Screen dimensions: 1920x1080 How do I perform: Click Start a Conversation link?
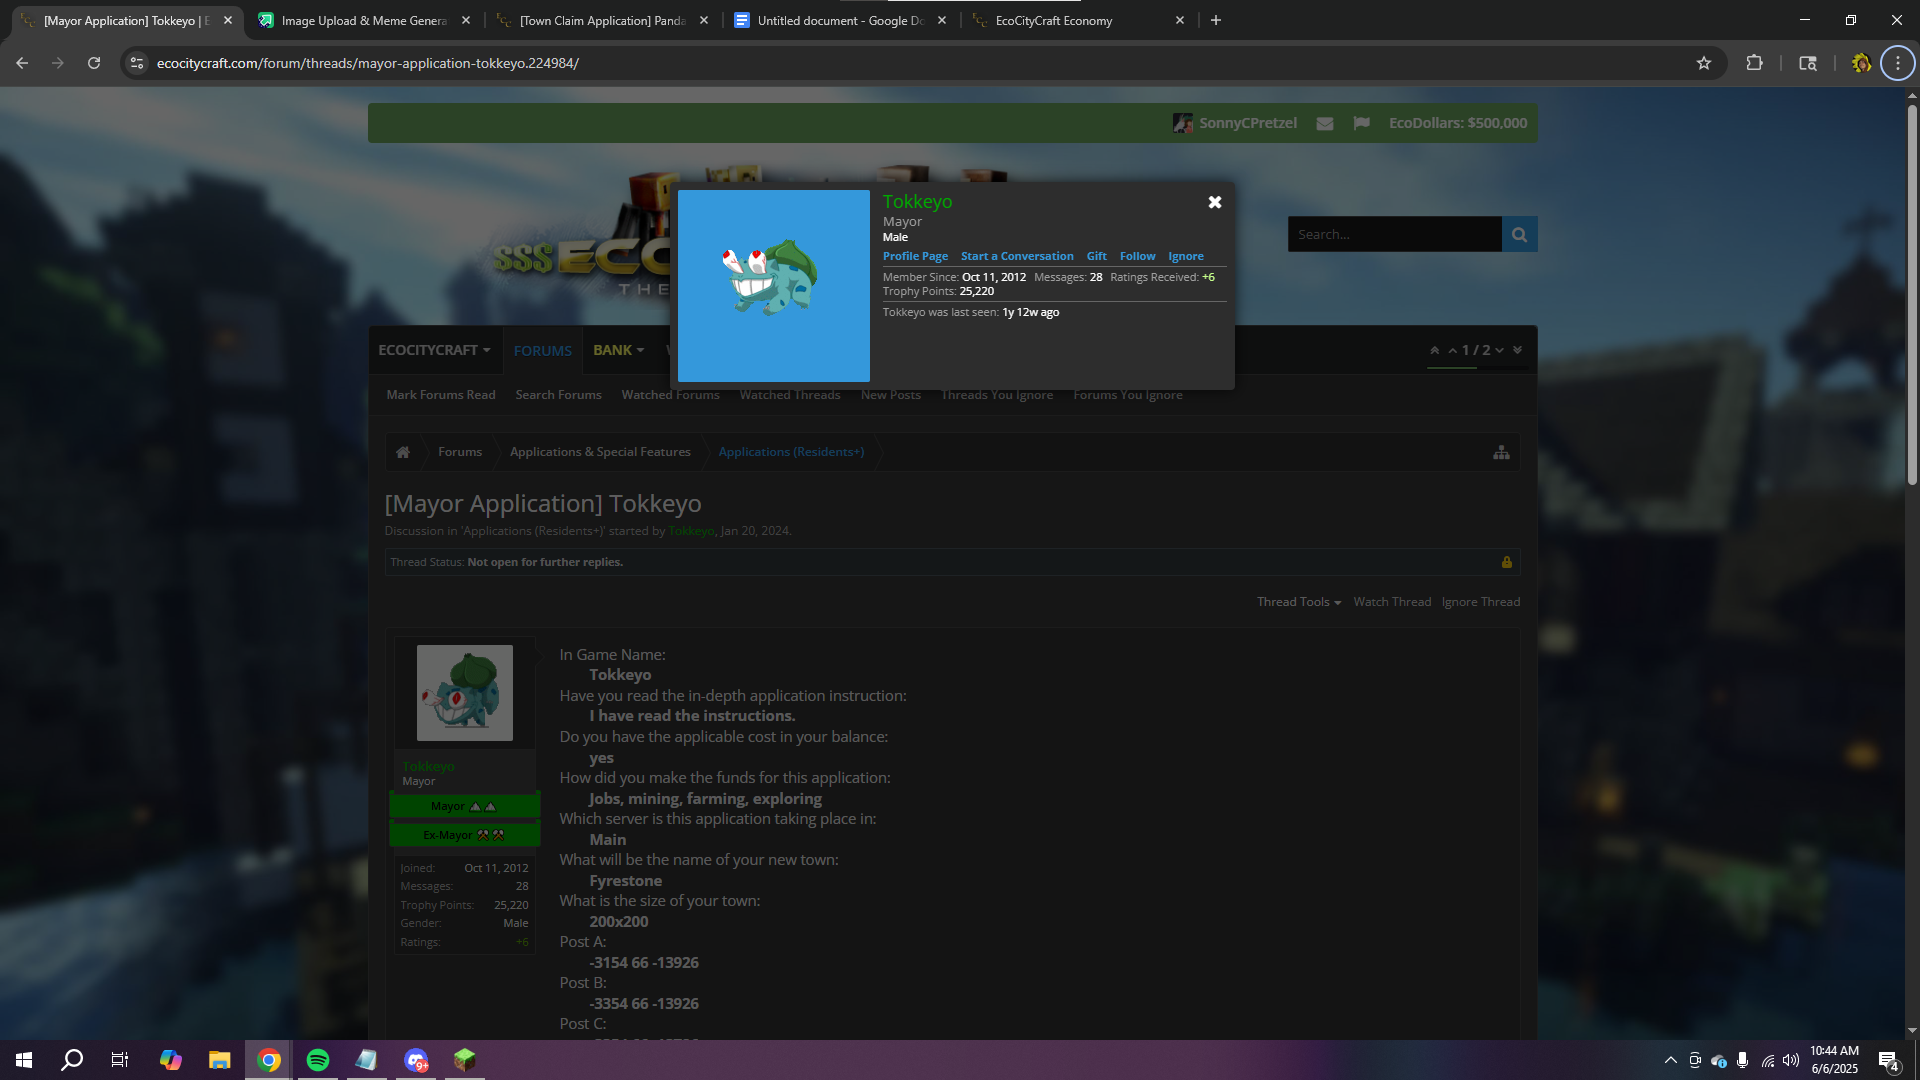(x=1017, y=256)
